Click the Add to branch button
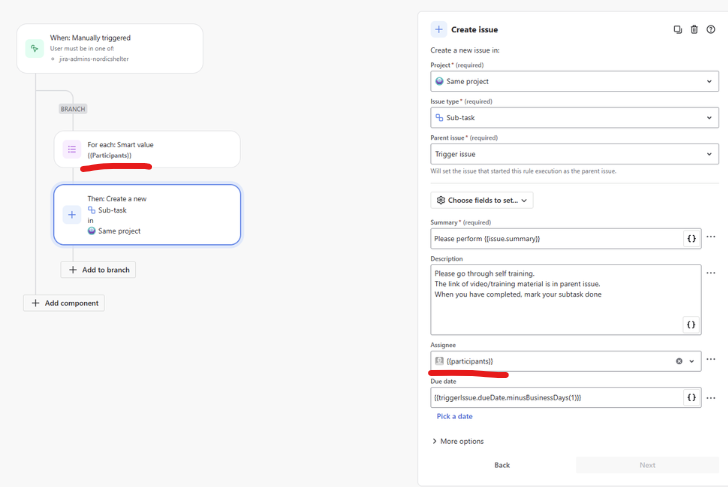Image resolution: width=728 pixels, height=487 pixels. [98, 270]
